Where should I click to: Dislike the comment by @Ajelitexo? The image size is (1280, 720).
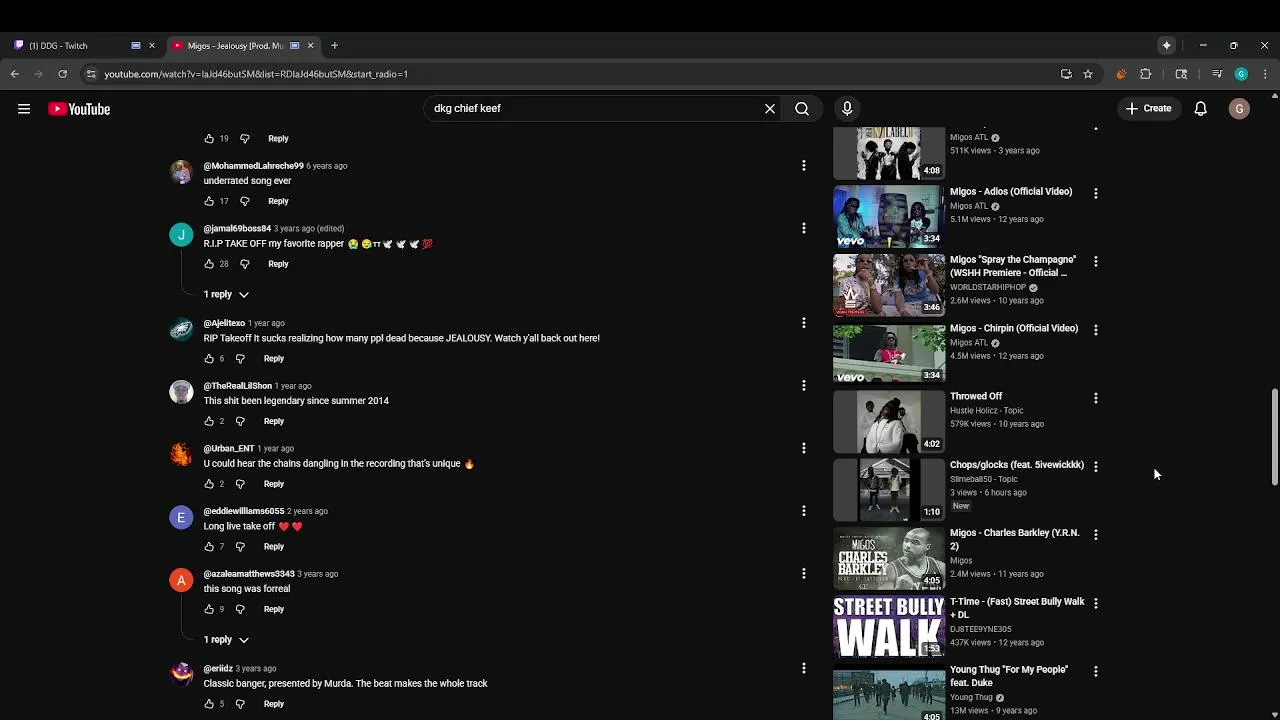click(240, 358)
